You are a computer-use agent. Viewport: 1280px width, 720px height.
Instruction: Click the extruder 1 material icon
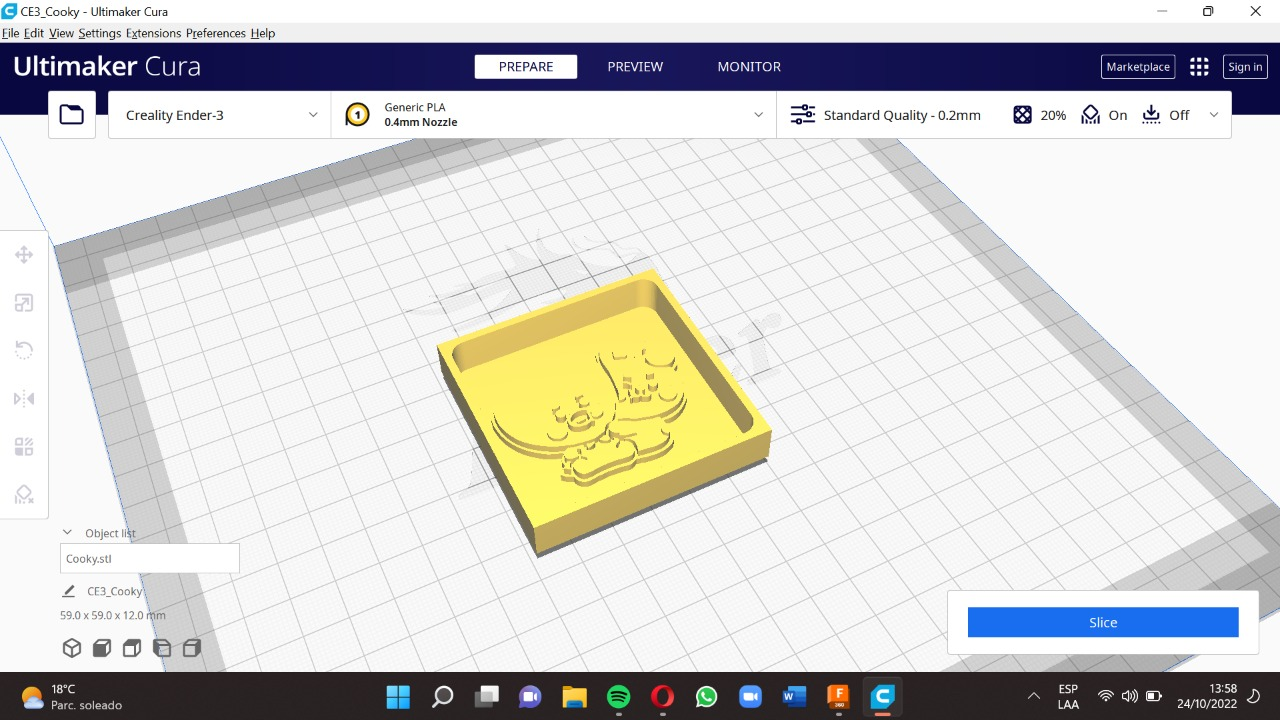357,115
